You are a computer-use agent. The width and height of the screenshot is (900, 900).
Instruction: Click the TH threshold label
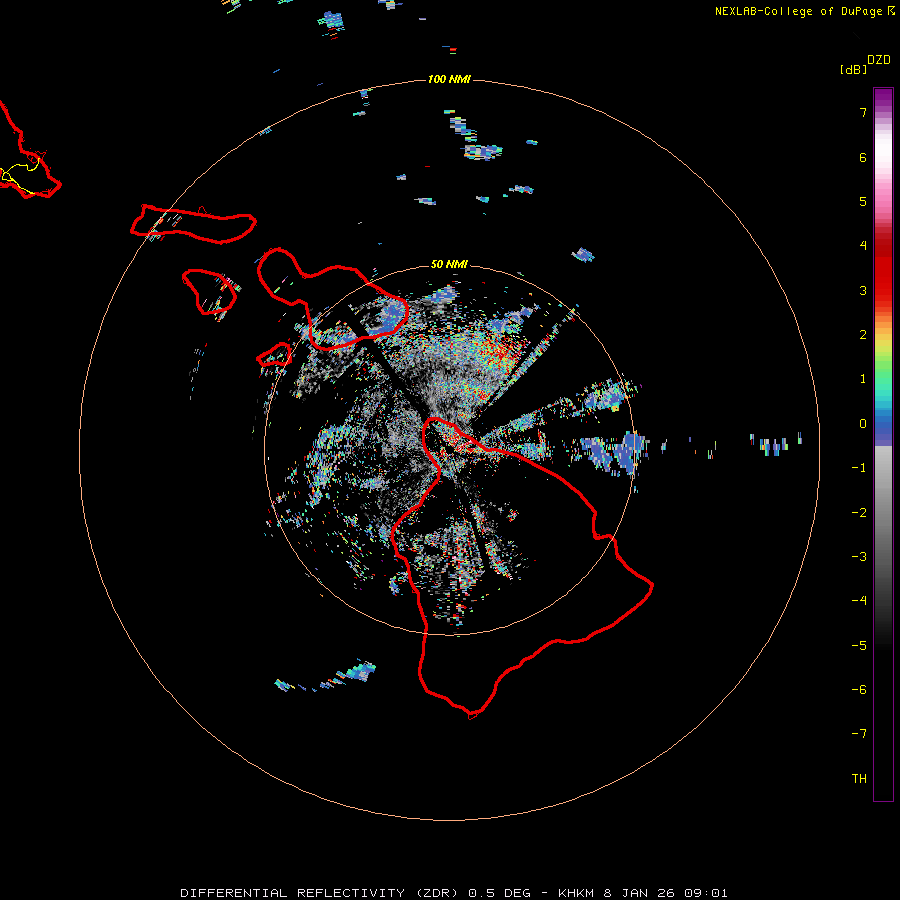(x=859, y=779)
